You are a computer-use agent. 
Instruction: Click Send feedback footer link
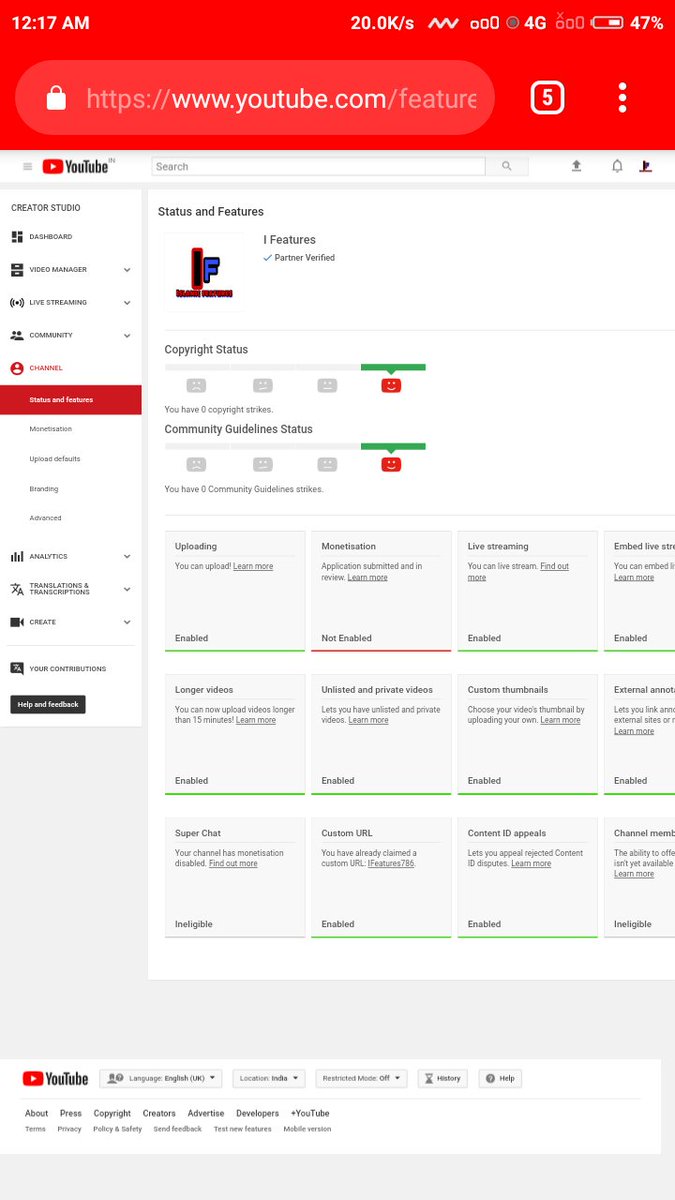(x=178, y=1129)
